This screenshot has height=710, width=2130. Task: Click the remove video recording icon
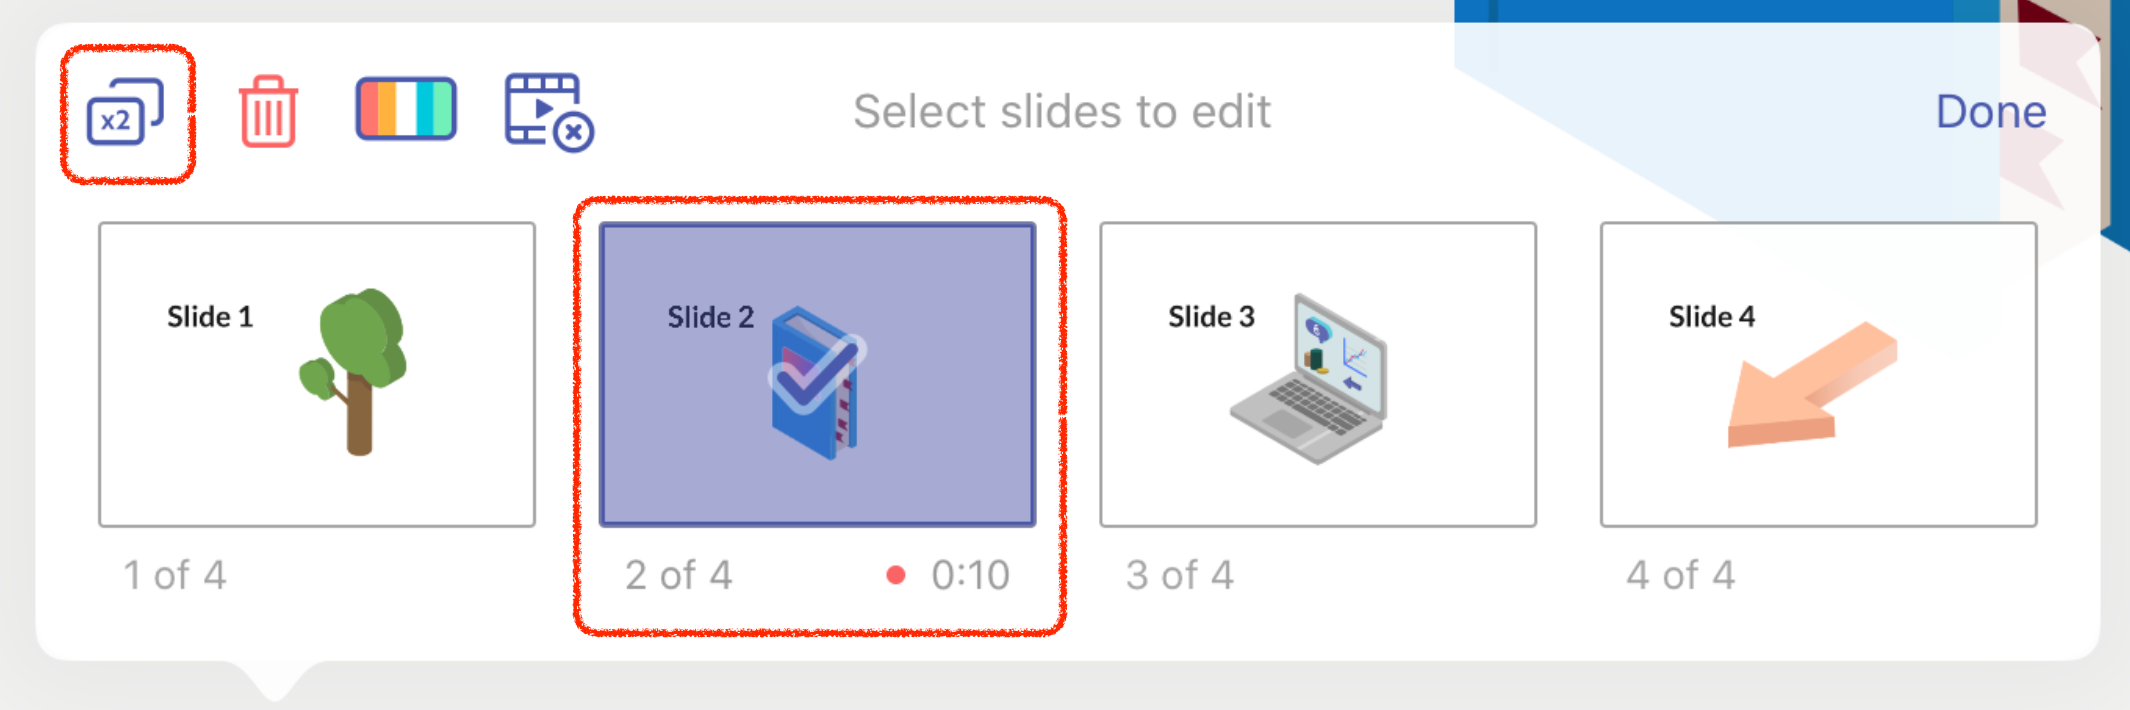coord(549,112)
